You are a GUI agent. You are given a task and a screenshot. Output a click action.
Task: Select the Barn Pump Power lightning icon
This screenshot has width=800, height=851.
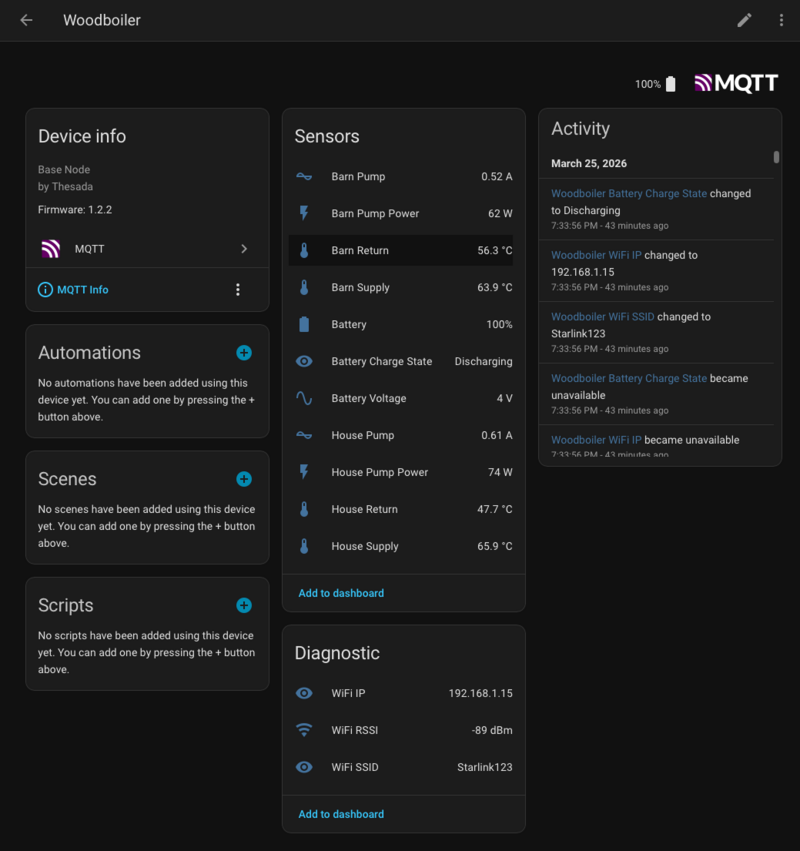304,213
